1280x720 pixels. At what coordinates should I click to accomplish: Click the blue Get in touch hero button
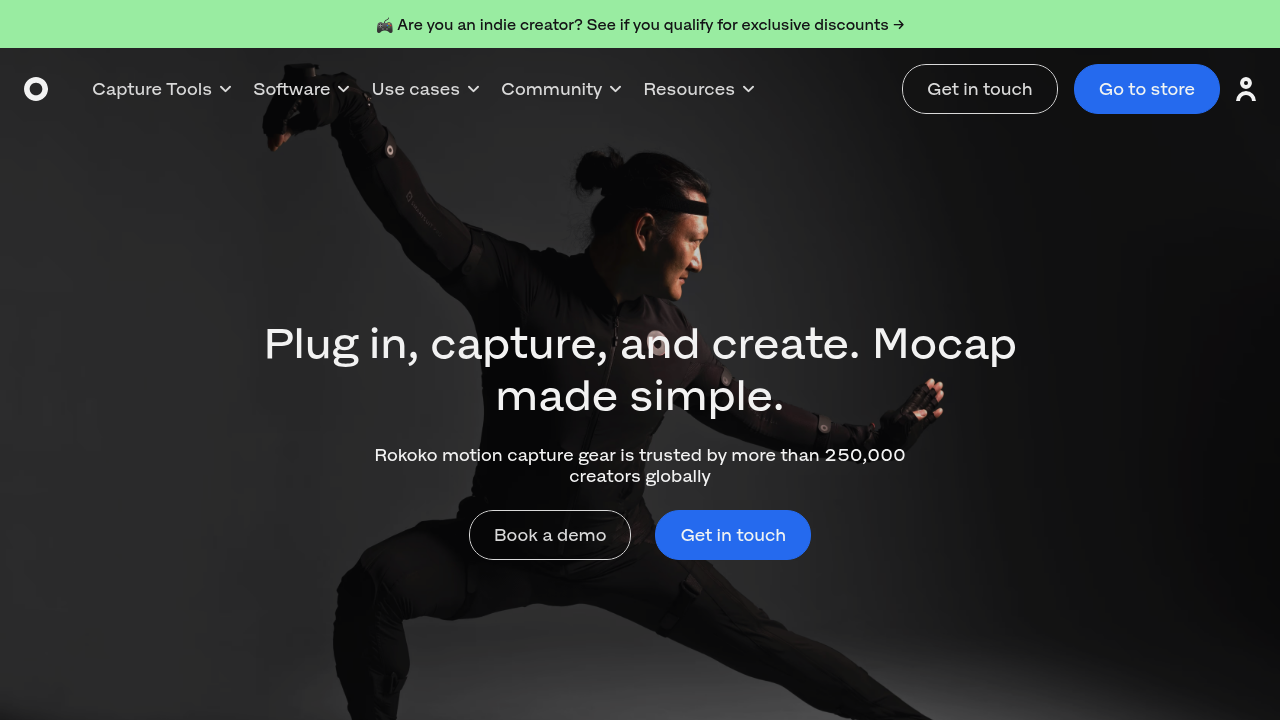click(x=733, y=535)
